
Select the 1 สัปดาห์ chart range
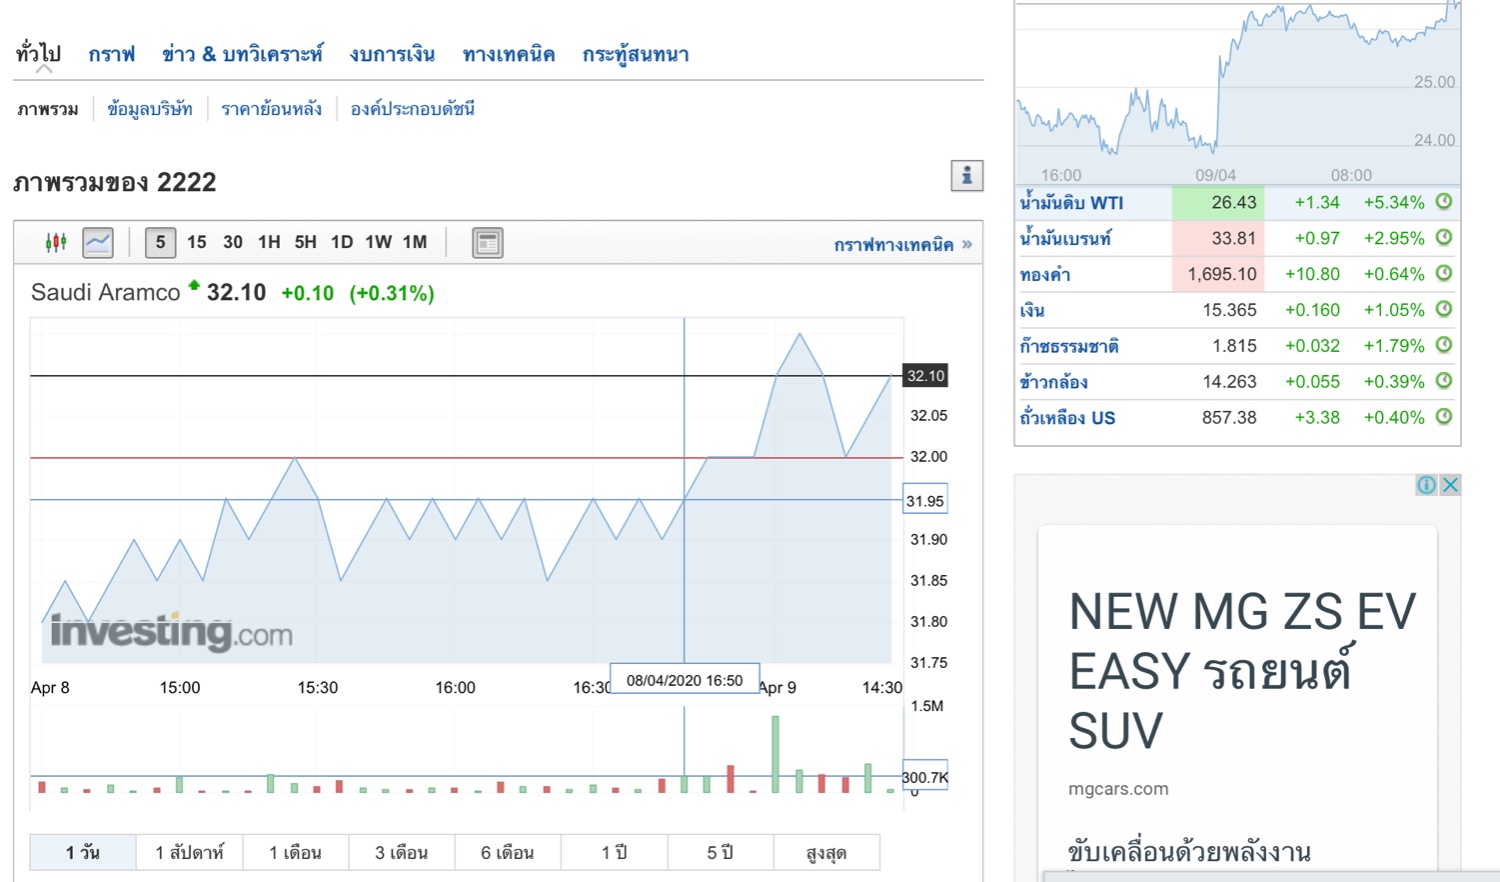tap(190, 852)
